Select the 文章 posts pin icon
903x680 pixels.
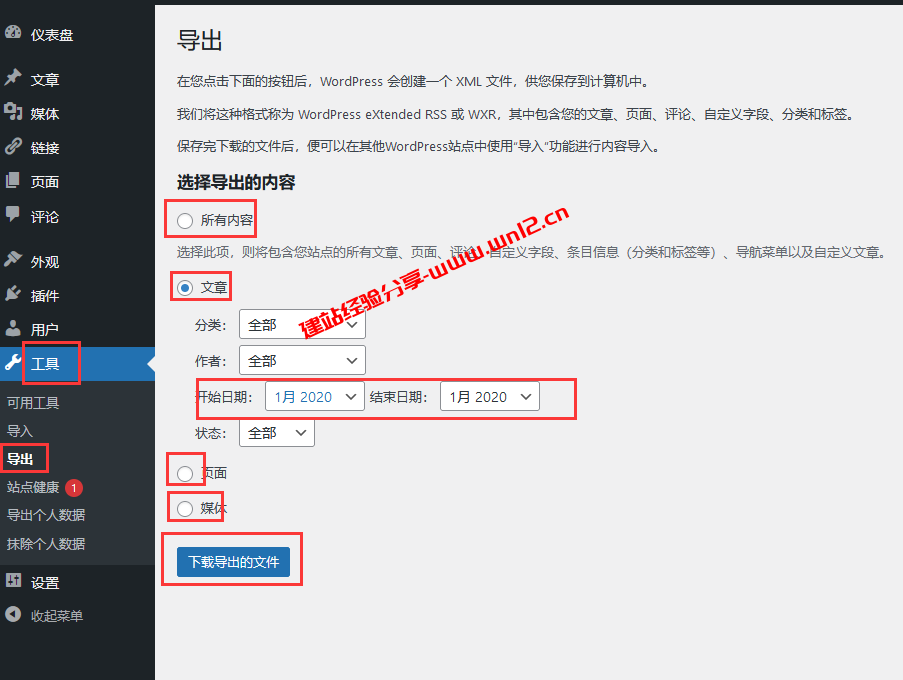click(13, 78)
